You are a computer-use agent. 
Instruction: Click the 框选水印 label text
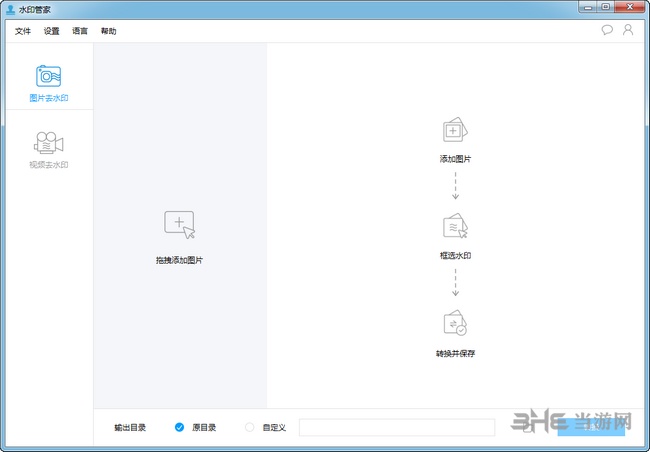point(455,255)
